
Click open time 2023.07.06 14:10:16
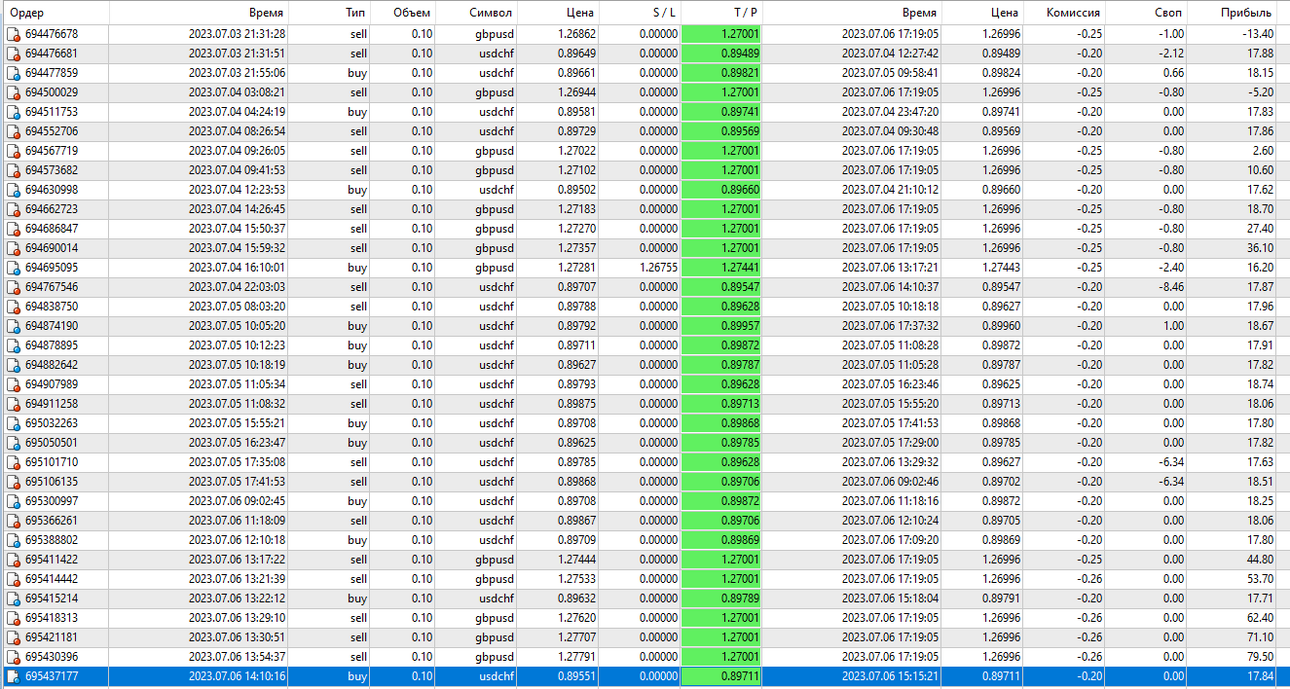tap(237, 677)
